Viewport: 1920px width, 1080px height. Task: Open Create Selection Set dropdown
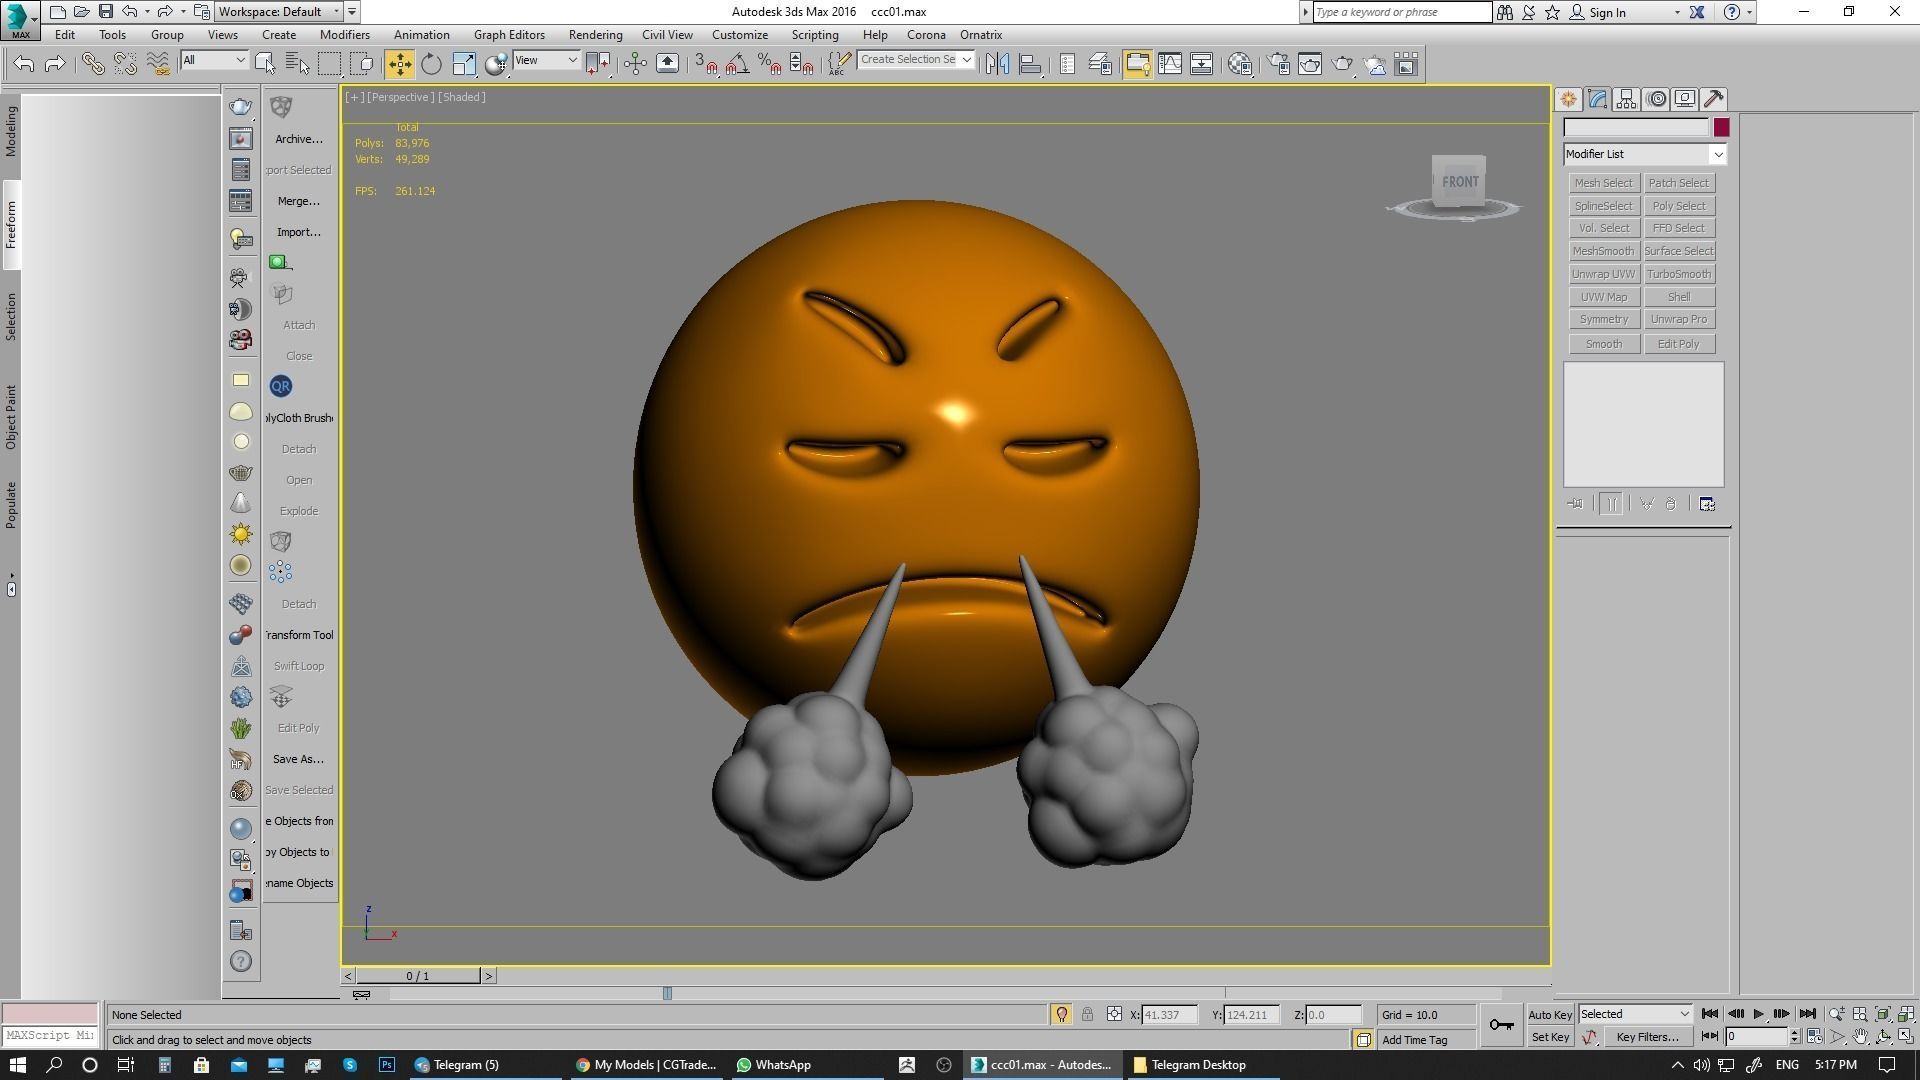(916, 60)
